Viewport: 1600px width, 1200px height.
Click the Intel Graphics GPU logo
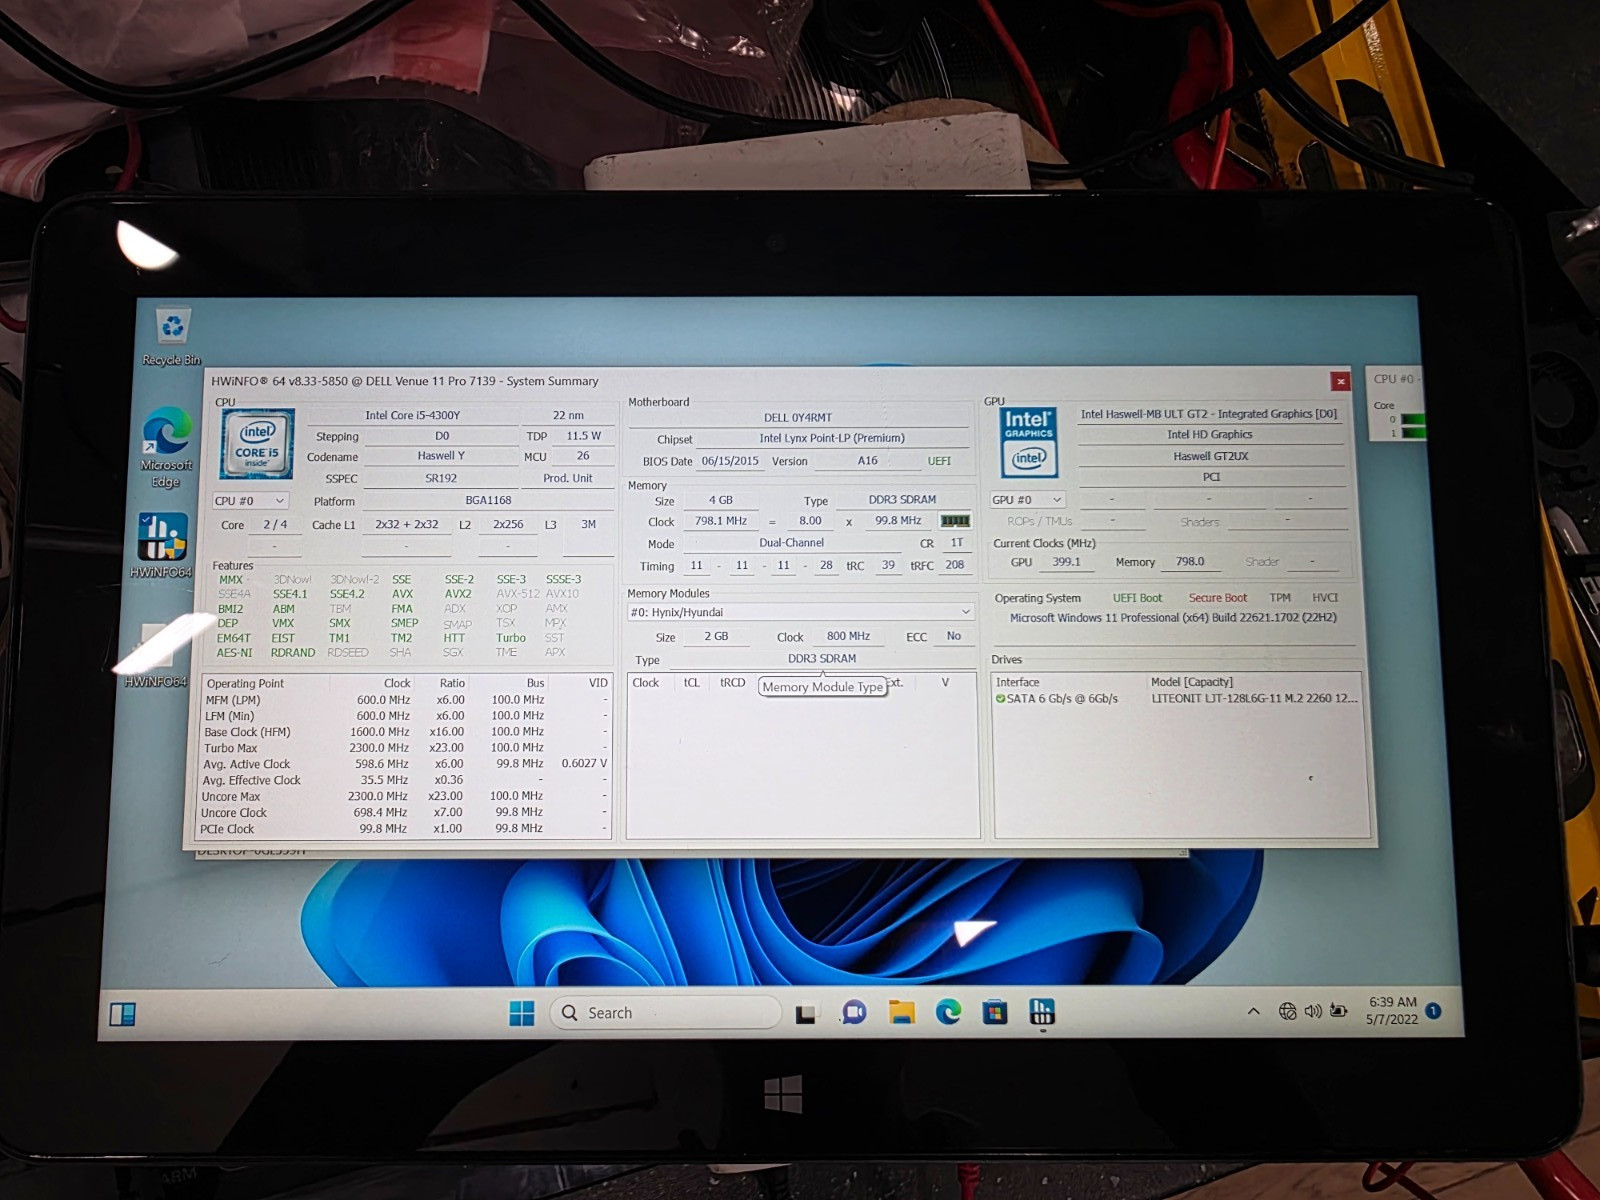(1029, 442)
